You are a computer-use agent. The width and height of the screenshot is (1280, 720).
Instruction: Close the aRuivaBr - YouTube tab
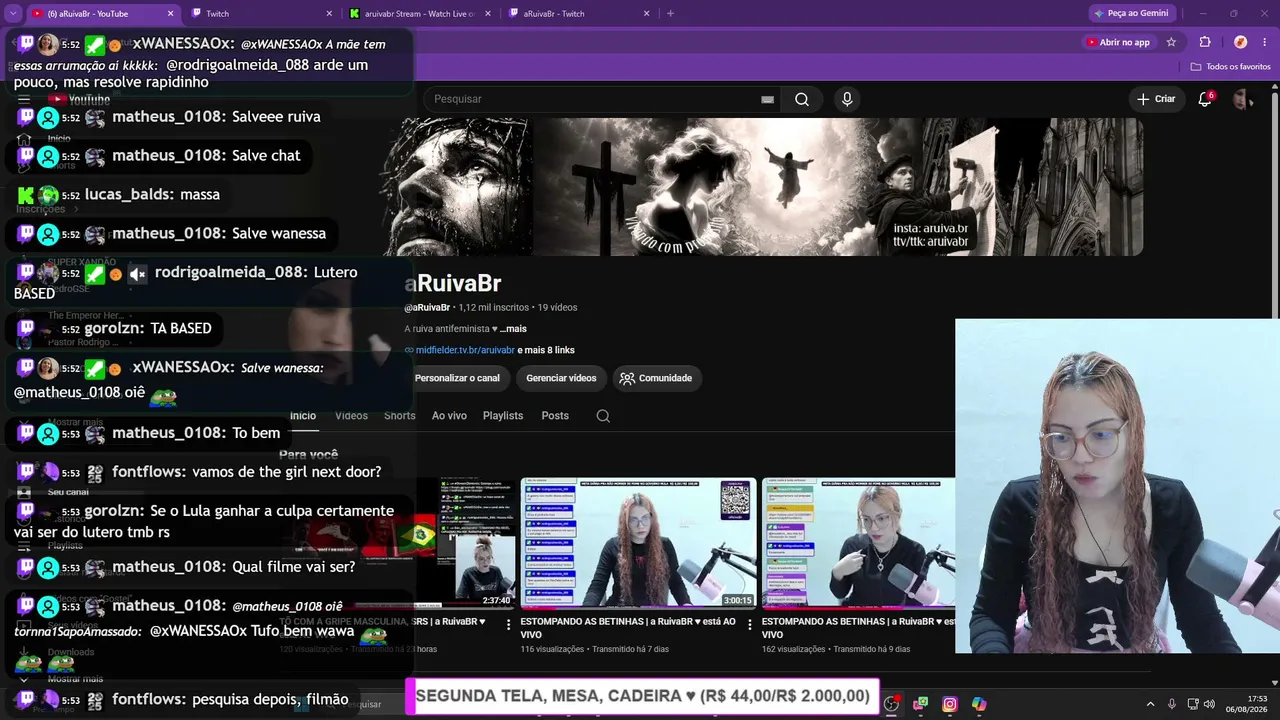coord(170,14)
